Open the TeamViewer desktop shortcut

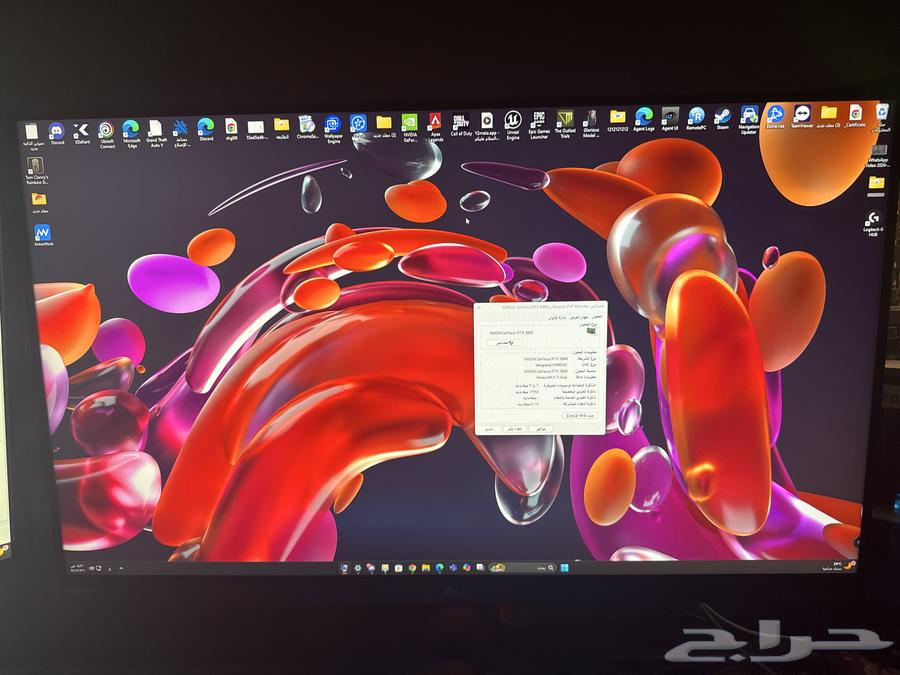pyautogui.click(x=801, y=114)
